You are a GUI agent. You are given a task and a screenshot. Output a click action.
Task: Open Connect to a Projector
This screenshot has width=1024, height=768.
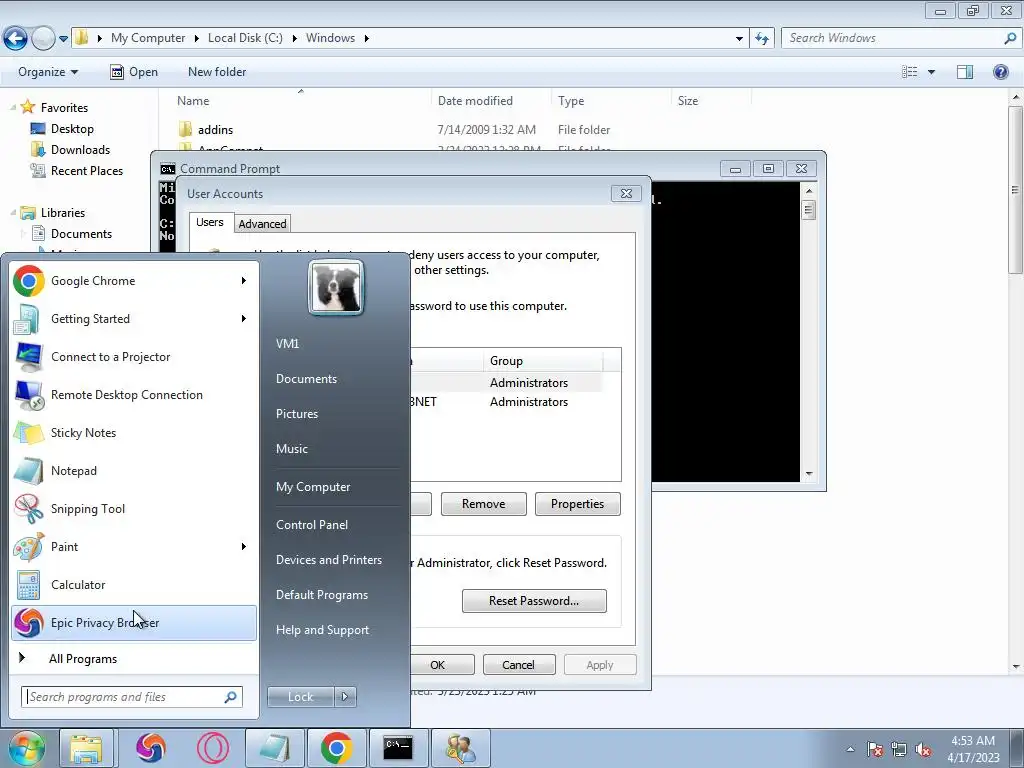[x=134, y=357]
